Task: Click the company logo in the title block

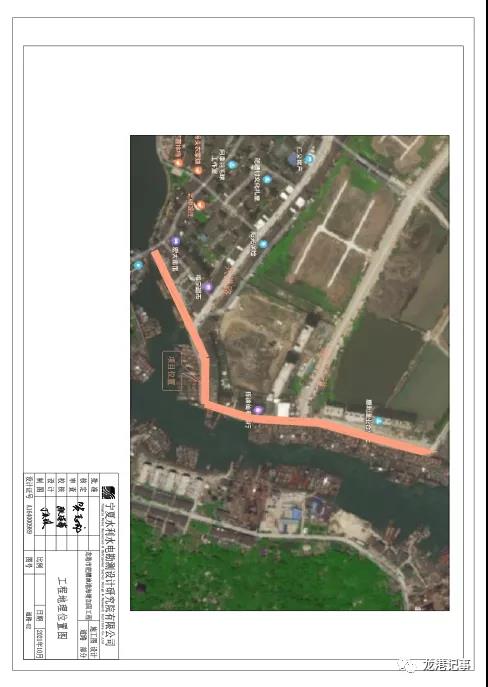Action: point(109,492)
